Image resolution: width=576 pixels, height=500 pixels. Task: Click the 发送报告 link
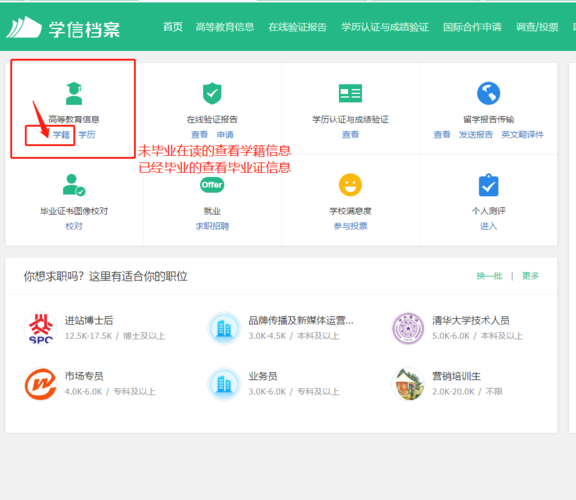tap(476, 134)
